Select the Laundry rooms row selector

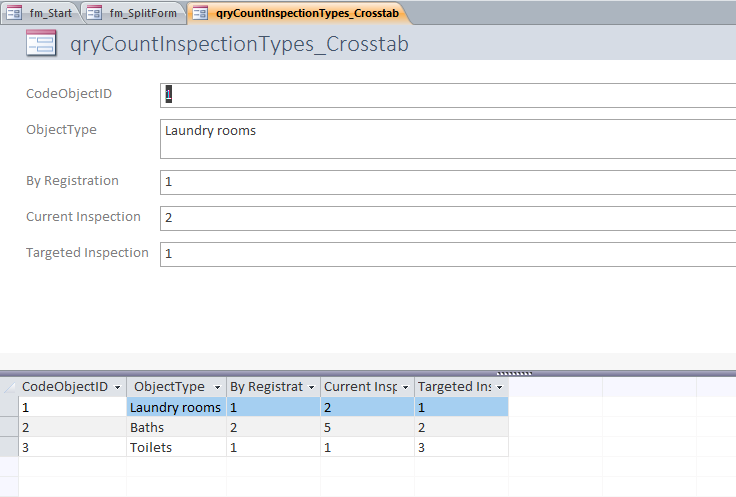click(9, 407)
